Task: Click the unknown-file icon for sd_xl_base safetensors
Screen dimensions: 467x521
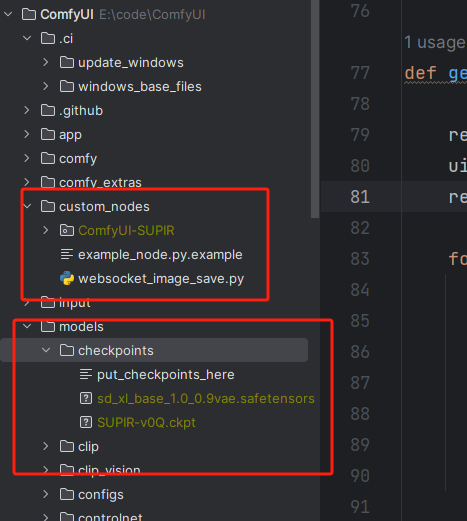Action: [86, 398]
